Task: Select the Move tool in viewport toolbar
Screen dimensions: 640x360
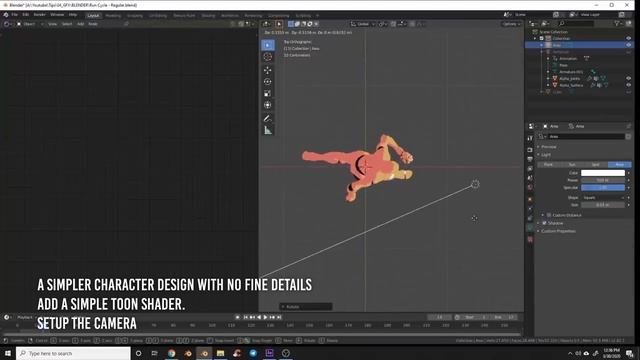Action: [x=268, y=70]
